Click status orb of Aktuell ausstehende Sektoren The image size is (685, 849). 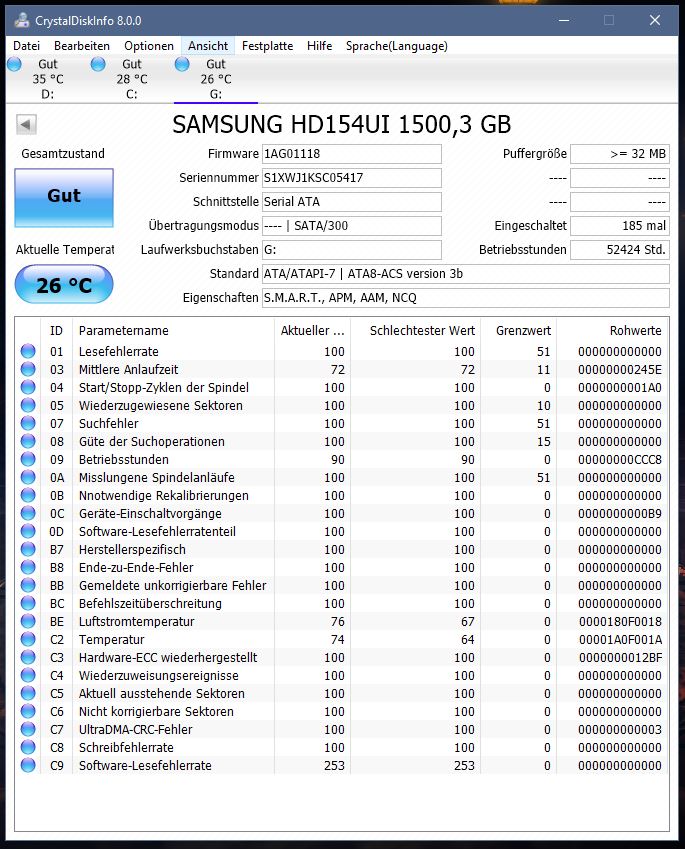click(28, 693)
